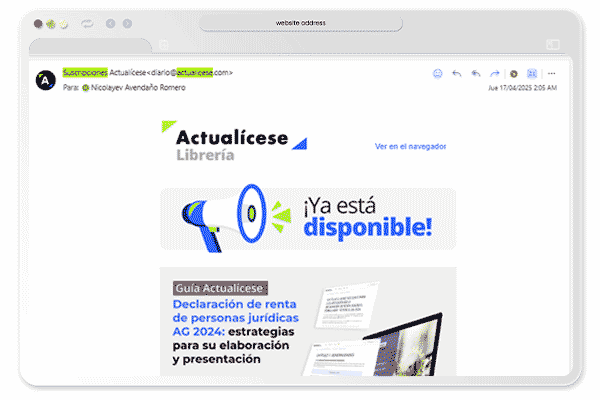The image size is (600, 400).
Task: Click the browser back navigation button
Action: (x=109, y=23)
